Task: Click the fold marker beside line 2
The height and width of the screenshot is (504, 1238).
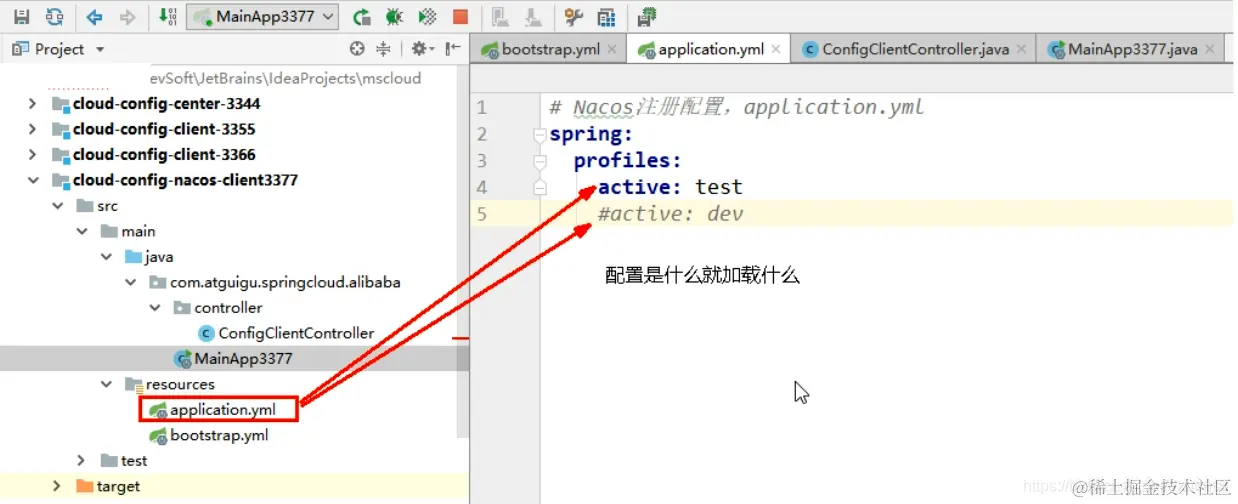Action: tap(540, 134)
